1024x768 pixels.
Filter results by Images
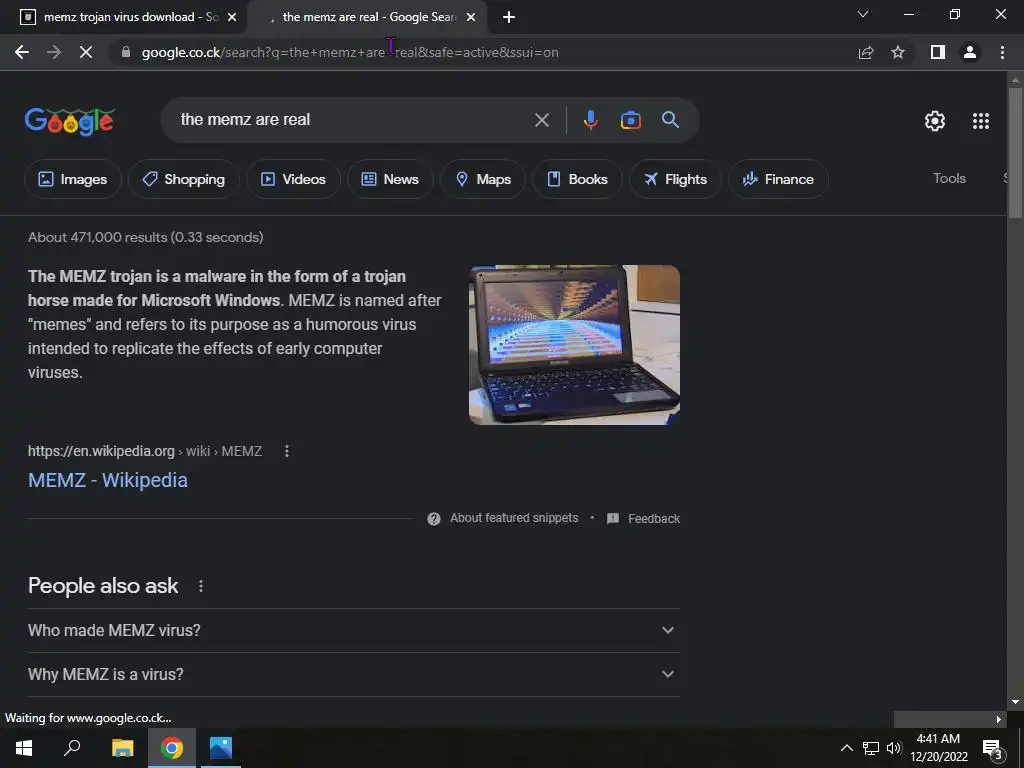coord(72,179)
